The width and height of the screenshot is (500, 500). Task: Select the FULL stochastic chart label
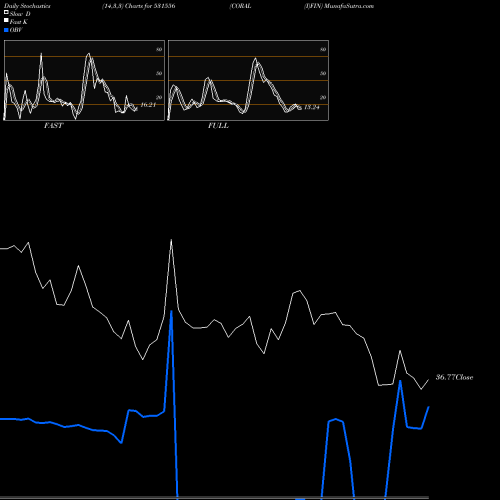click(x=218, y=126)
